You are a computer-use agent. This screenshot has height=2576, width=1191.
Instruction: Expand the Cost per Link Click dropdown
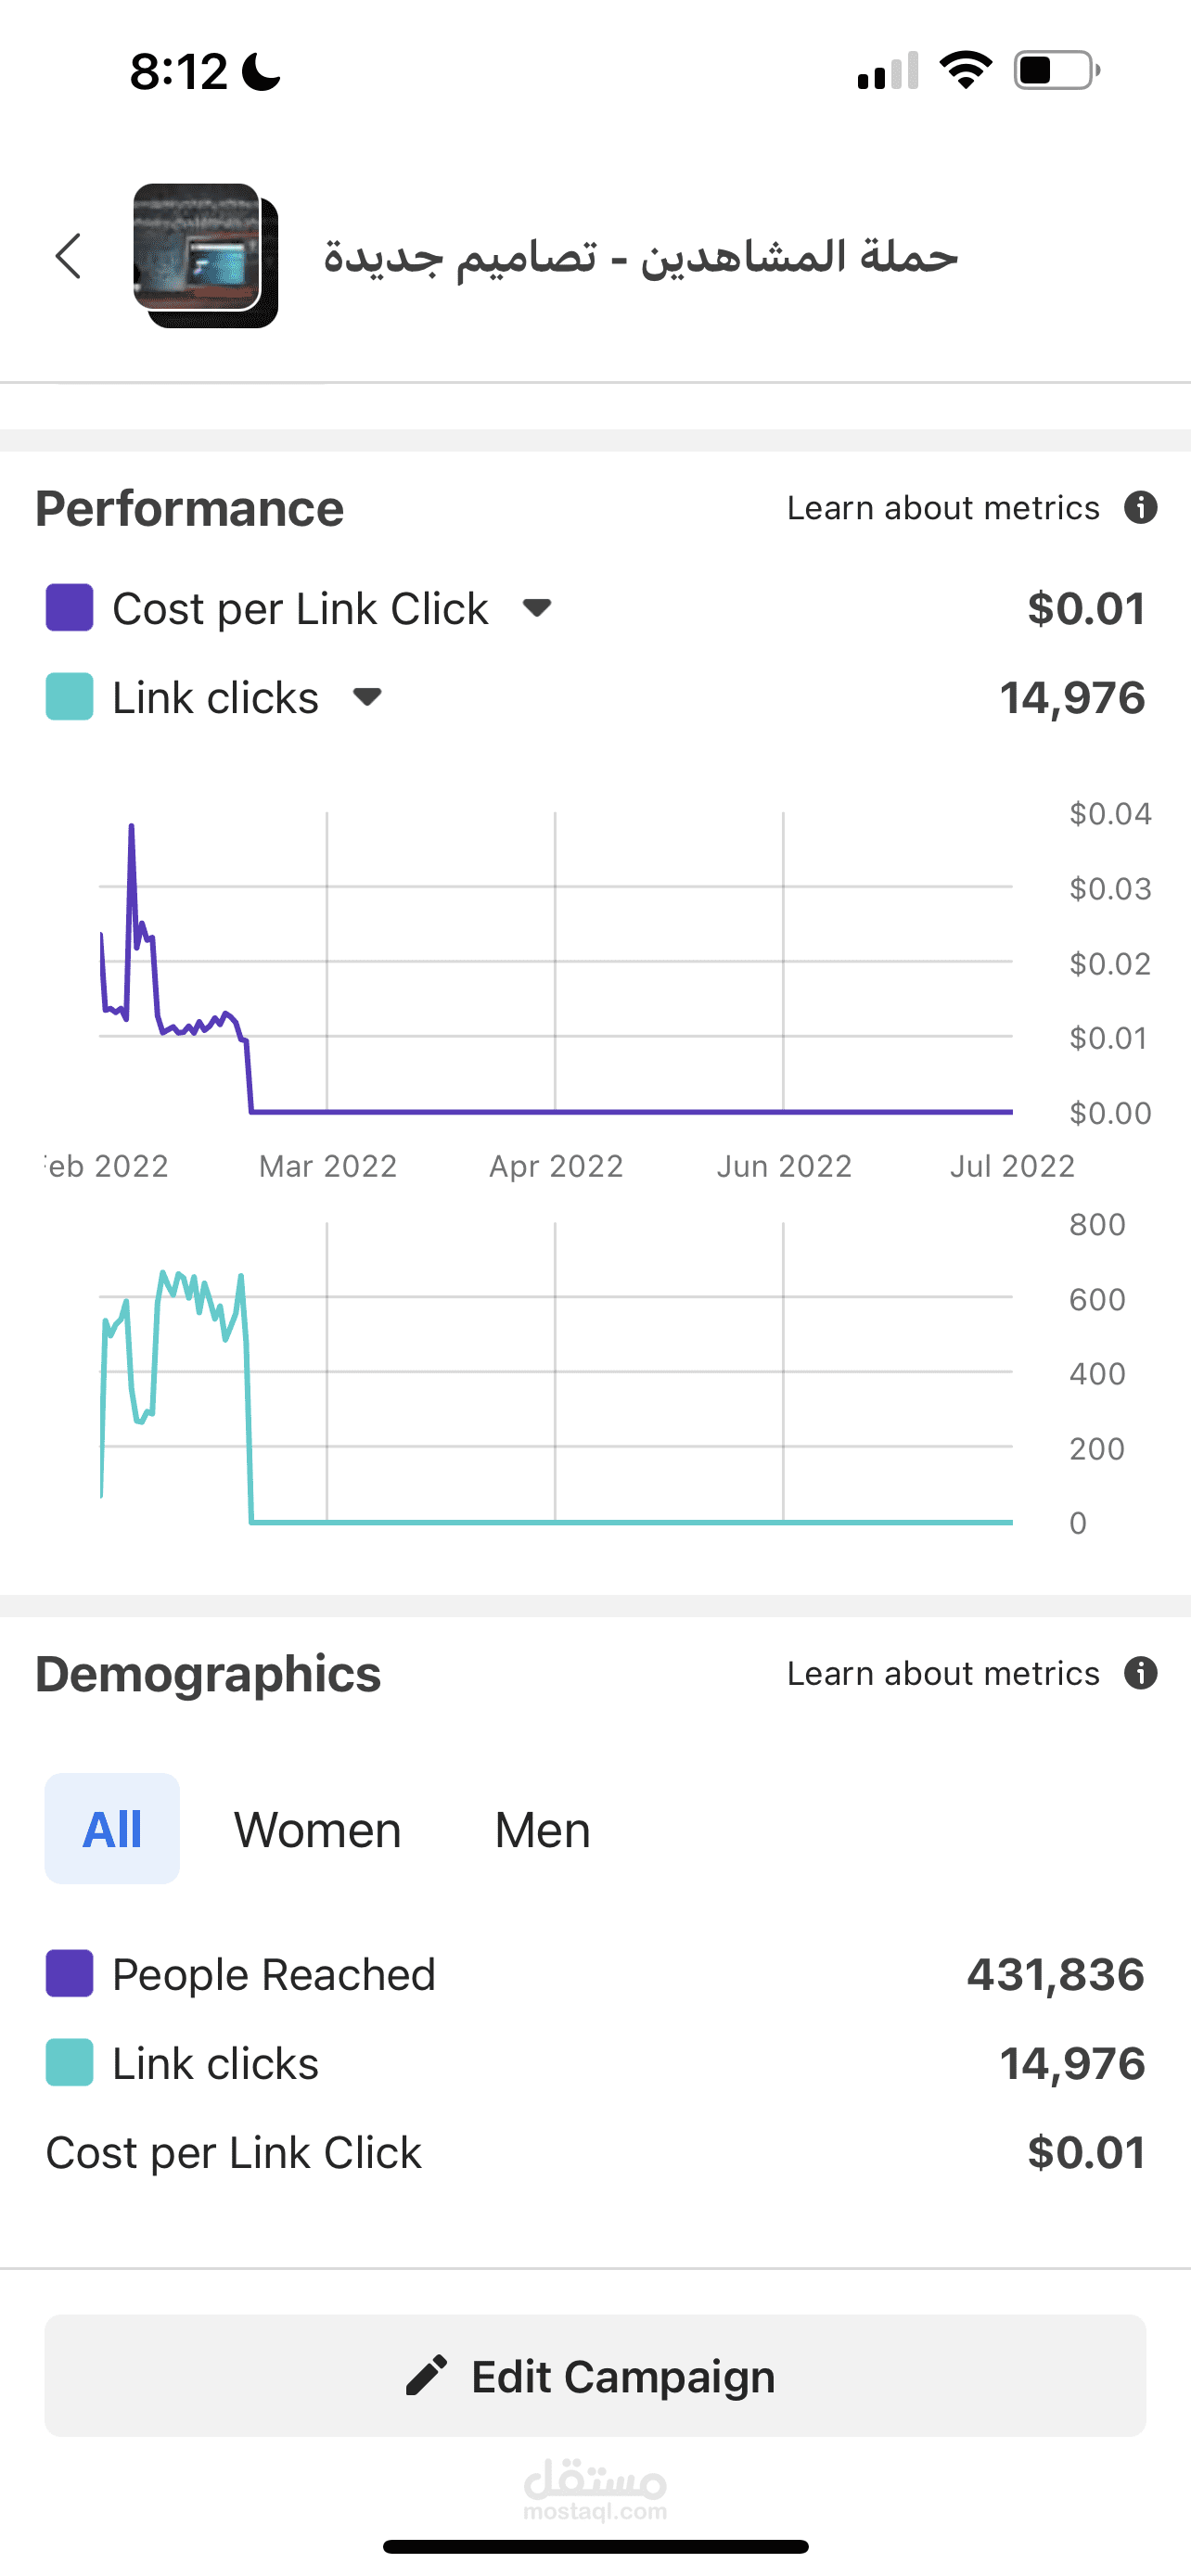(537, 608)
